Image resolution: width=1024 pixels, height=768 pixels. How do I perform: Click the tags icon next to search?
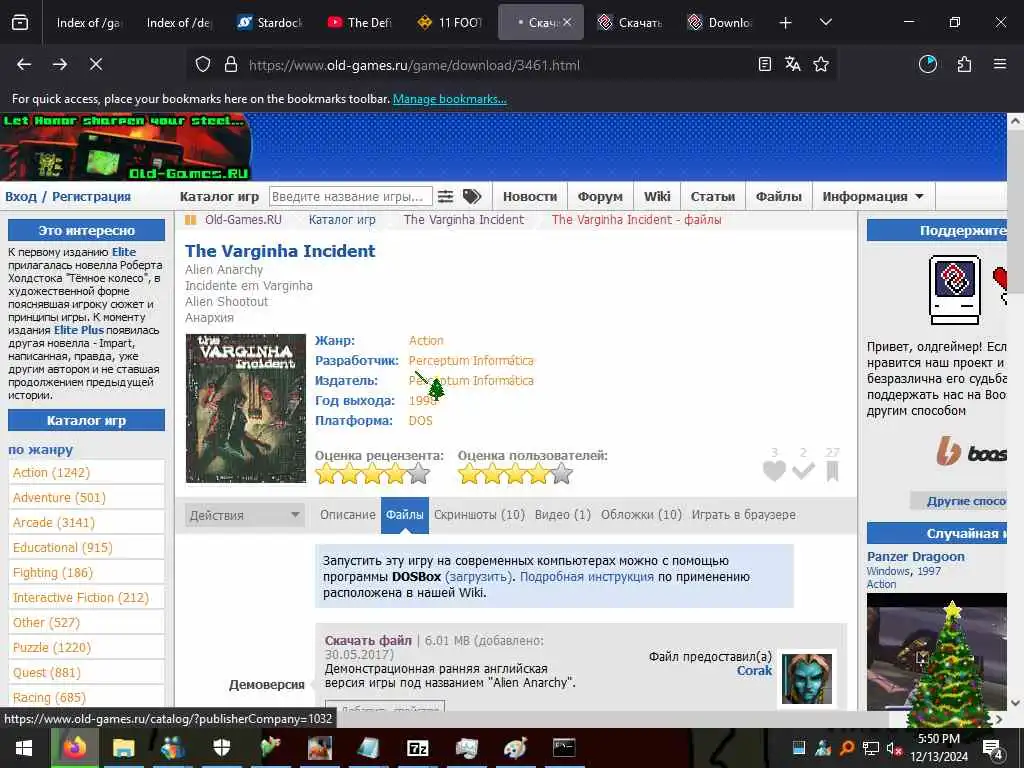click(x=472, y=196)
